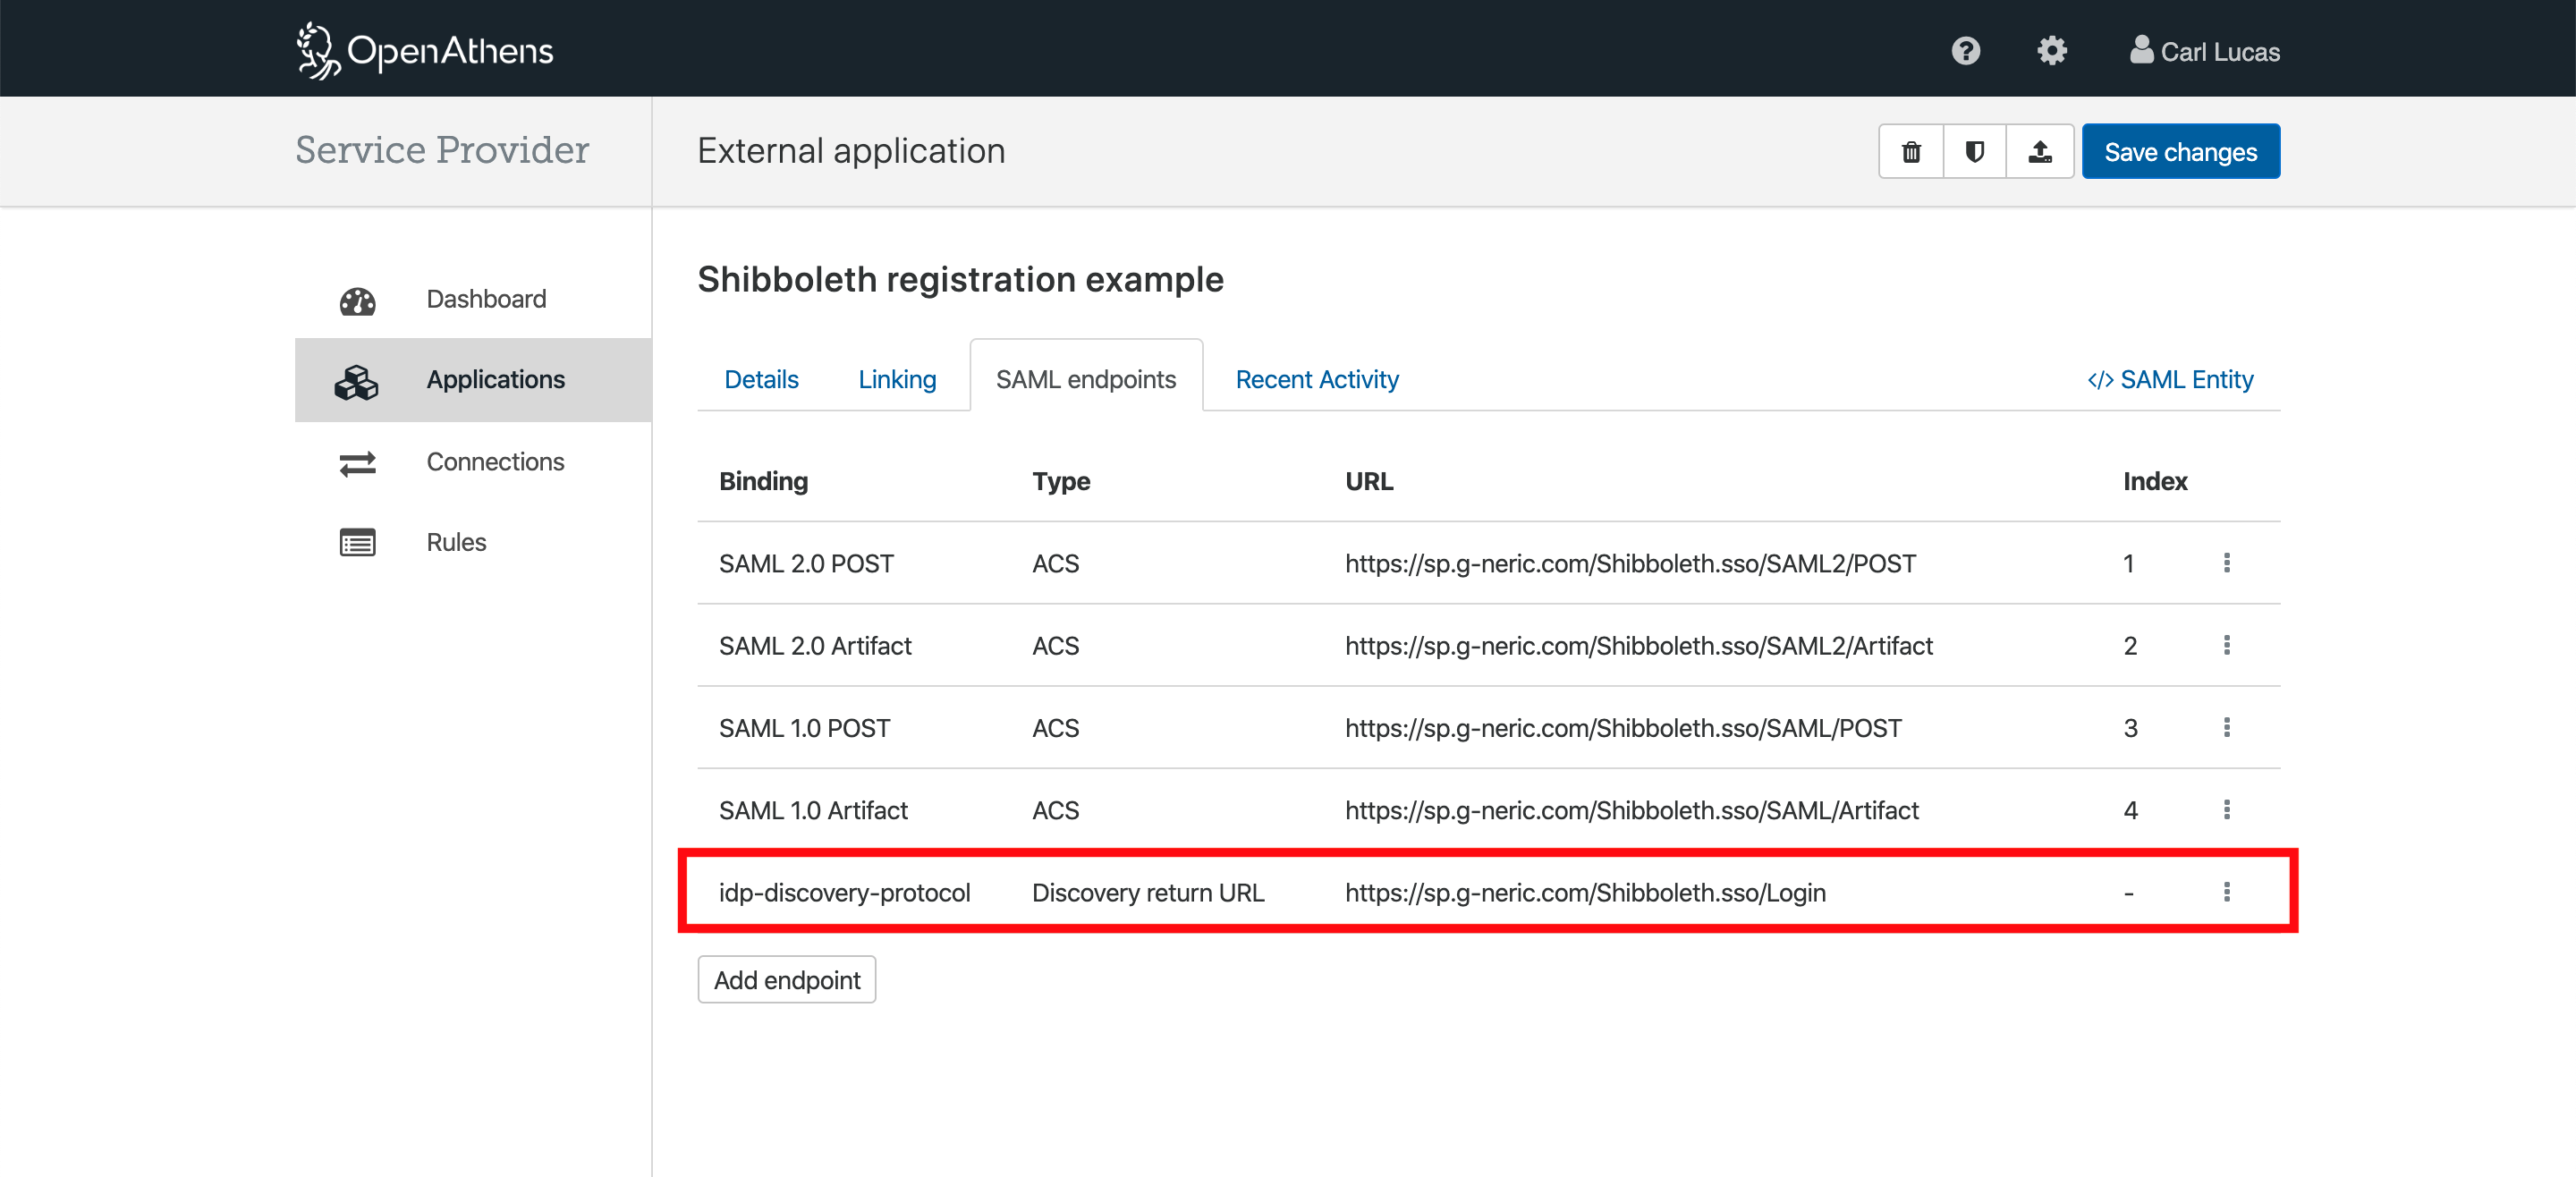Click the Rules list icon
This screenshot has width=2576, height=1177.
pyautogui.click(x=357, y=542)
